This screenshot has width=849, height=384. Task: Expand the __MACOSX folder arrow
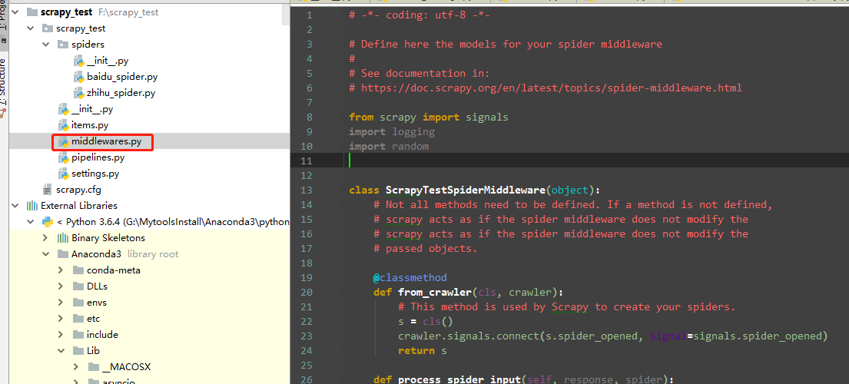point(76,367)
